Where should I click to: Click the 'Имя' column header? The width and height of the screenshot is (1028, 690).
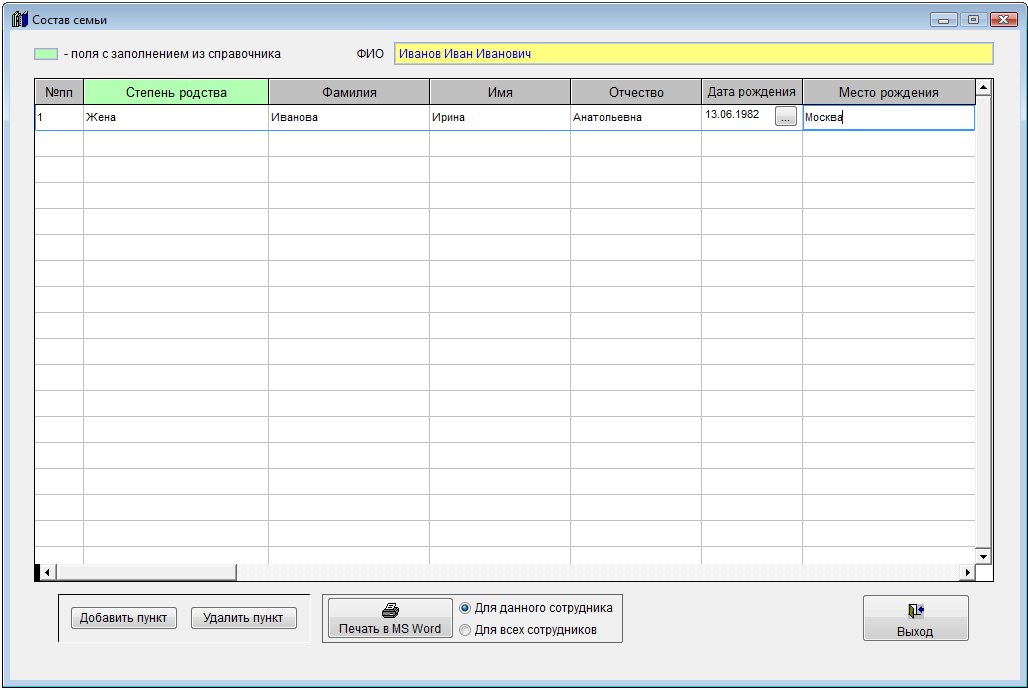click(x=500, y=92)
